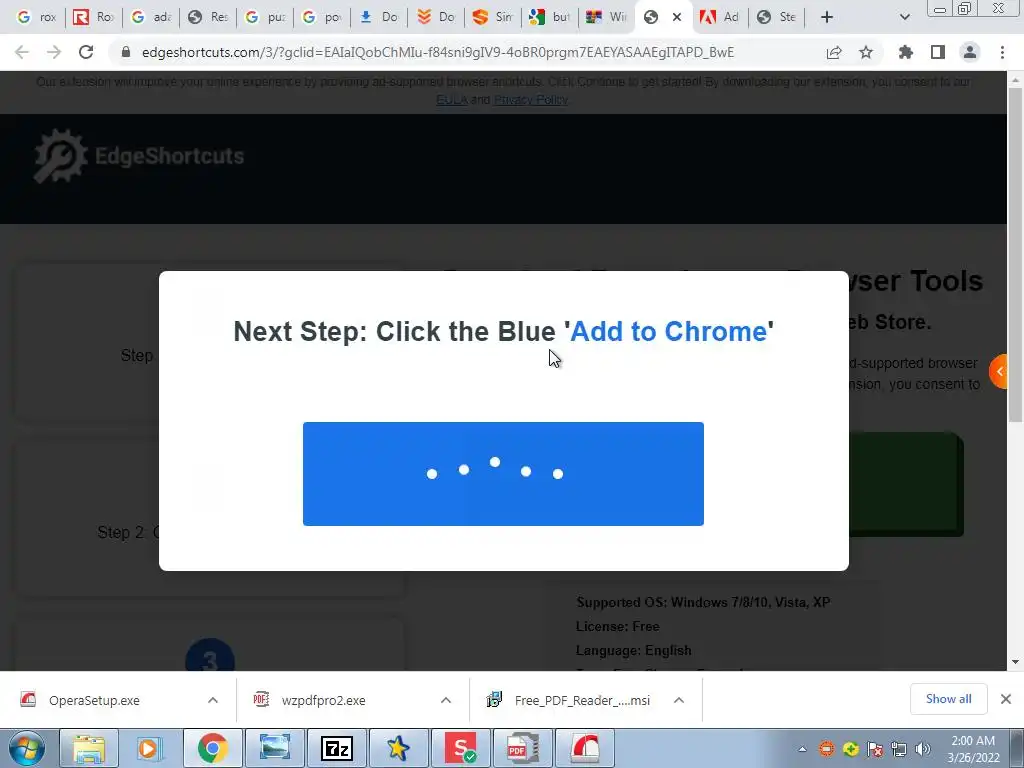Bookmark this tab with the star icon

tap(866, 52)
